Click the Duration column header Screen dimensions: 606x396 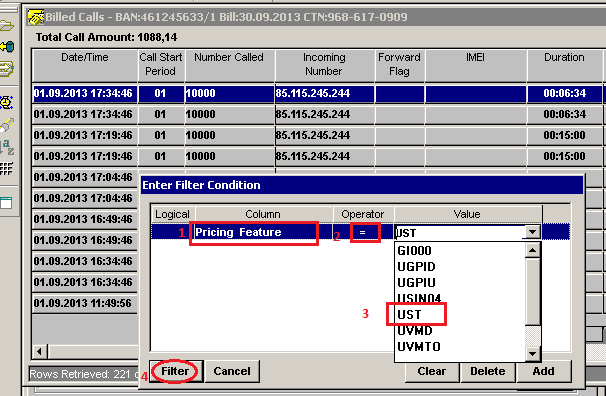[564, 65]
